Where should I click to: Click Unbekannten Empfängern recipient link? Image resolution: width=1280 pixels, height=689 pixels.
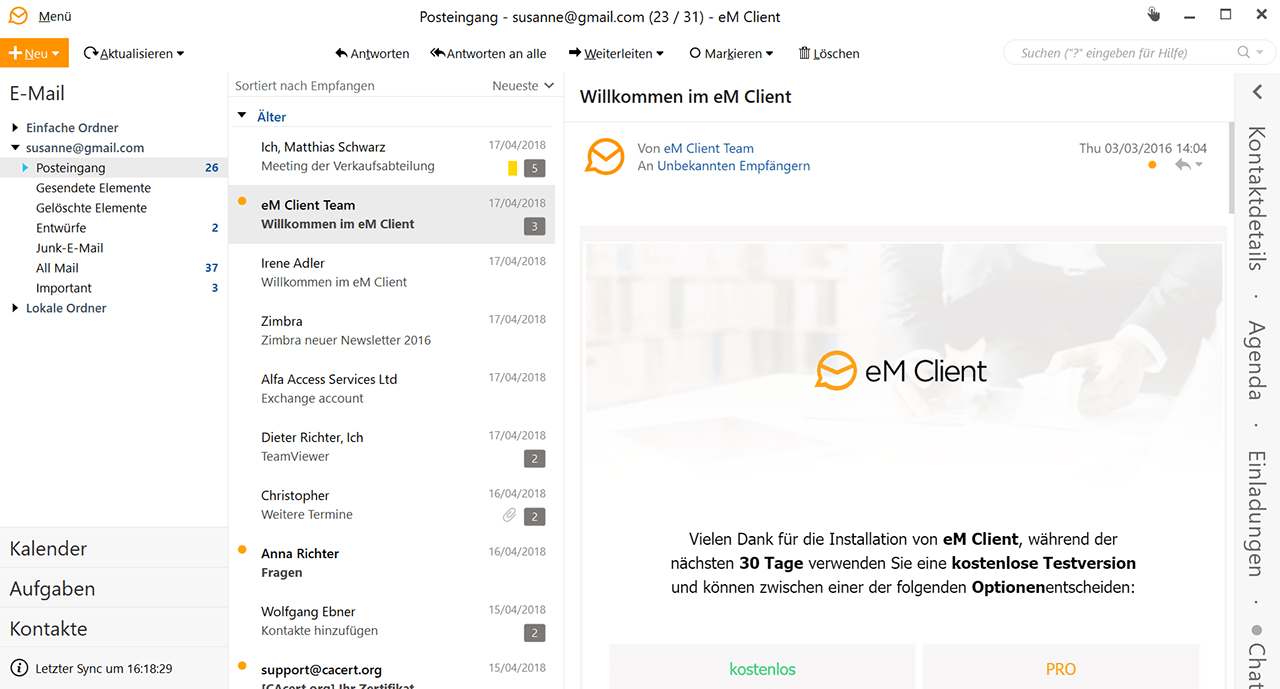pyautogui.click(x=733, y=166)
